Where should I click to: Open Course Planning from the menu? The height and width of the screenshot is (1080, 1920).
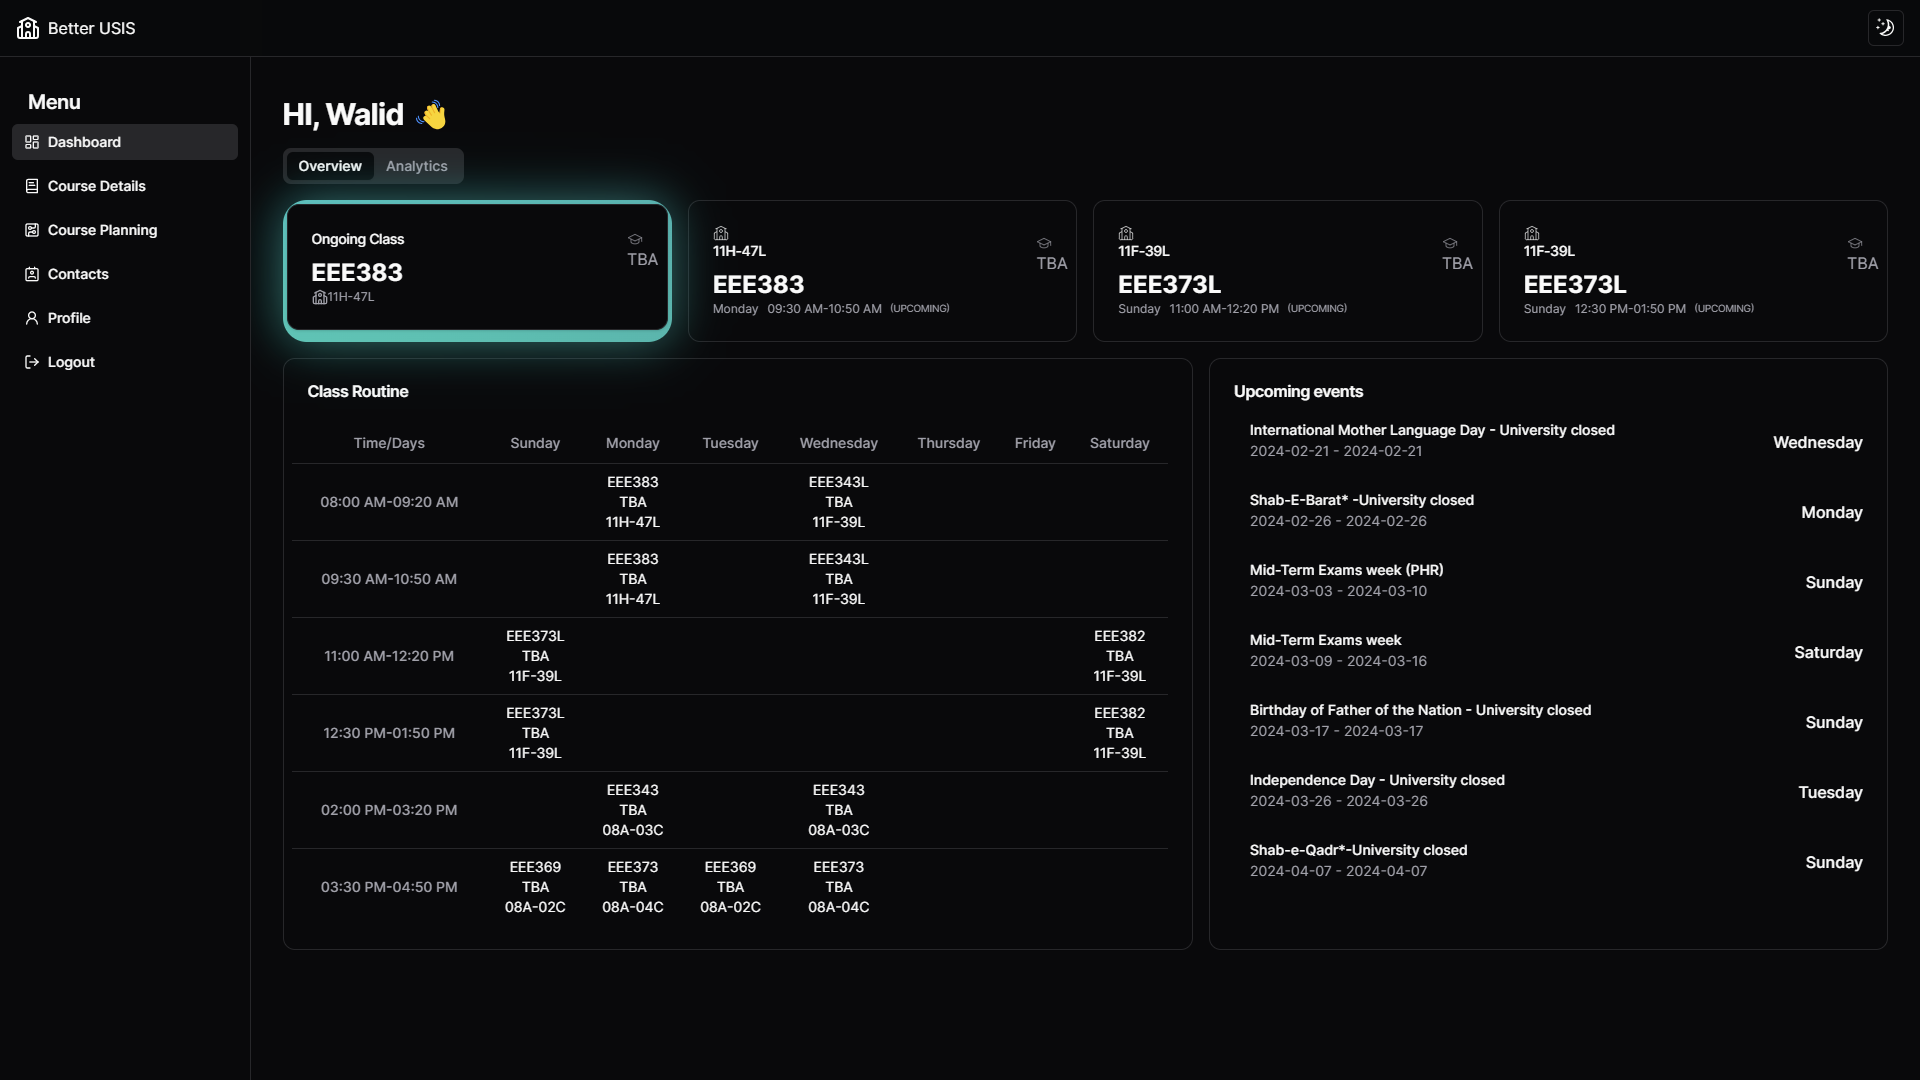pyautogui.click(x=102, y=230)
